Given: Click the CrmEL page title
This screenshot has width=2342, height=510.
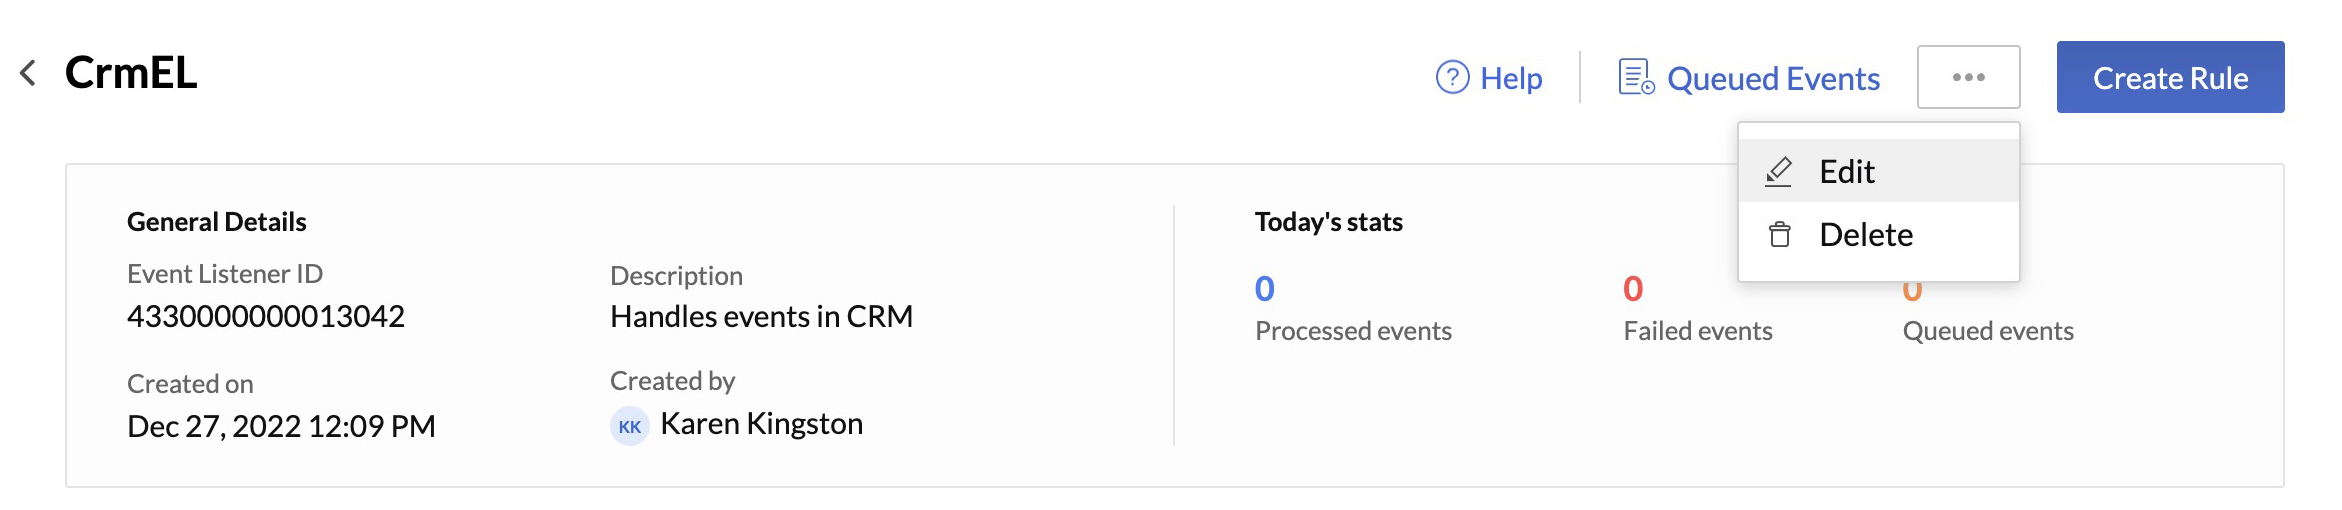Looking at the screenshot, I should (131, 73).
